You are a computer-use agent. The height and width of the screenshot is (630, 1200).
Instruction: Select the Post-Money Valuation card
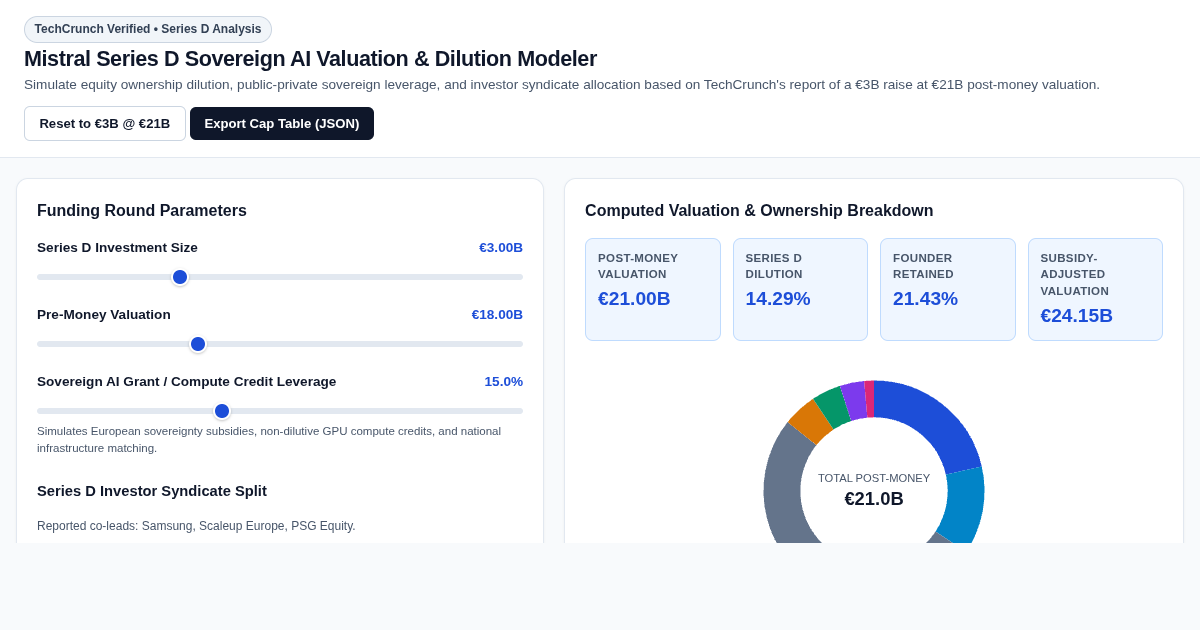[x=653, y=289]
